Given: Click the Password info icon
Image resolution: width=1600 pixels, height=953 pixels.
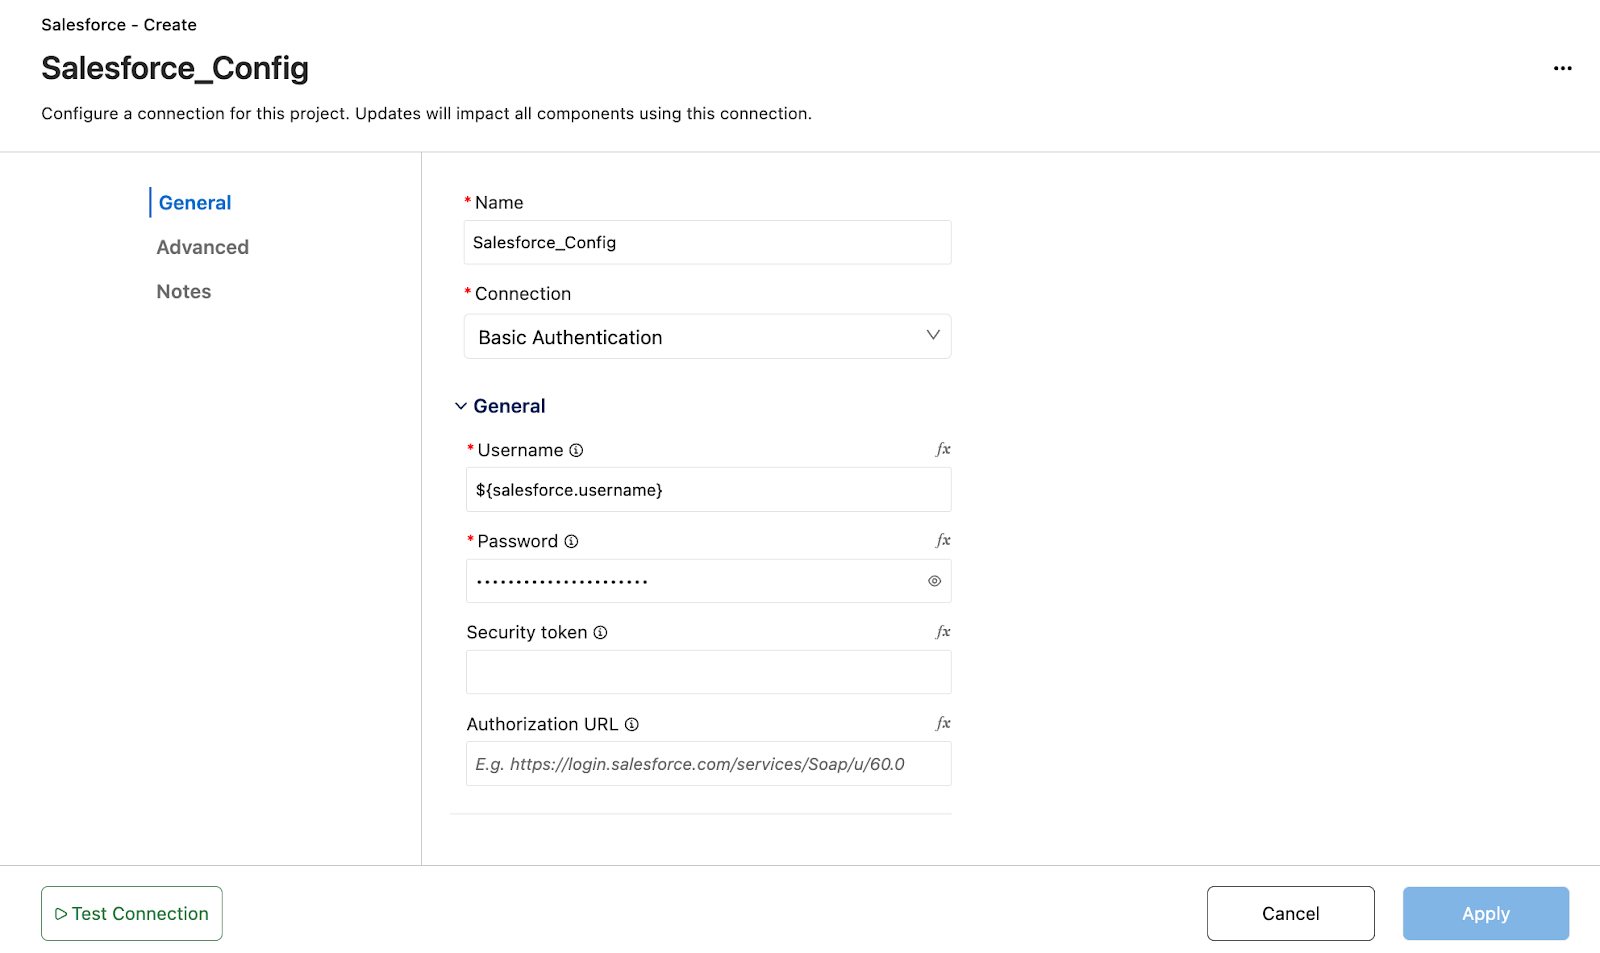Looking at the screenshot, I should pos(571,541).
